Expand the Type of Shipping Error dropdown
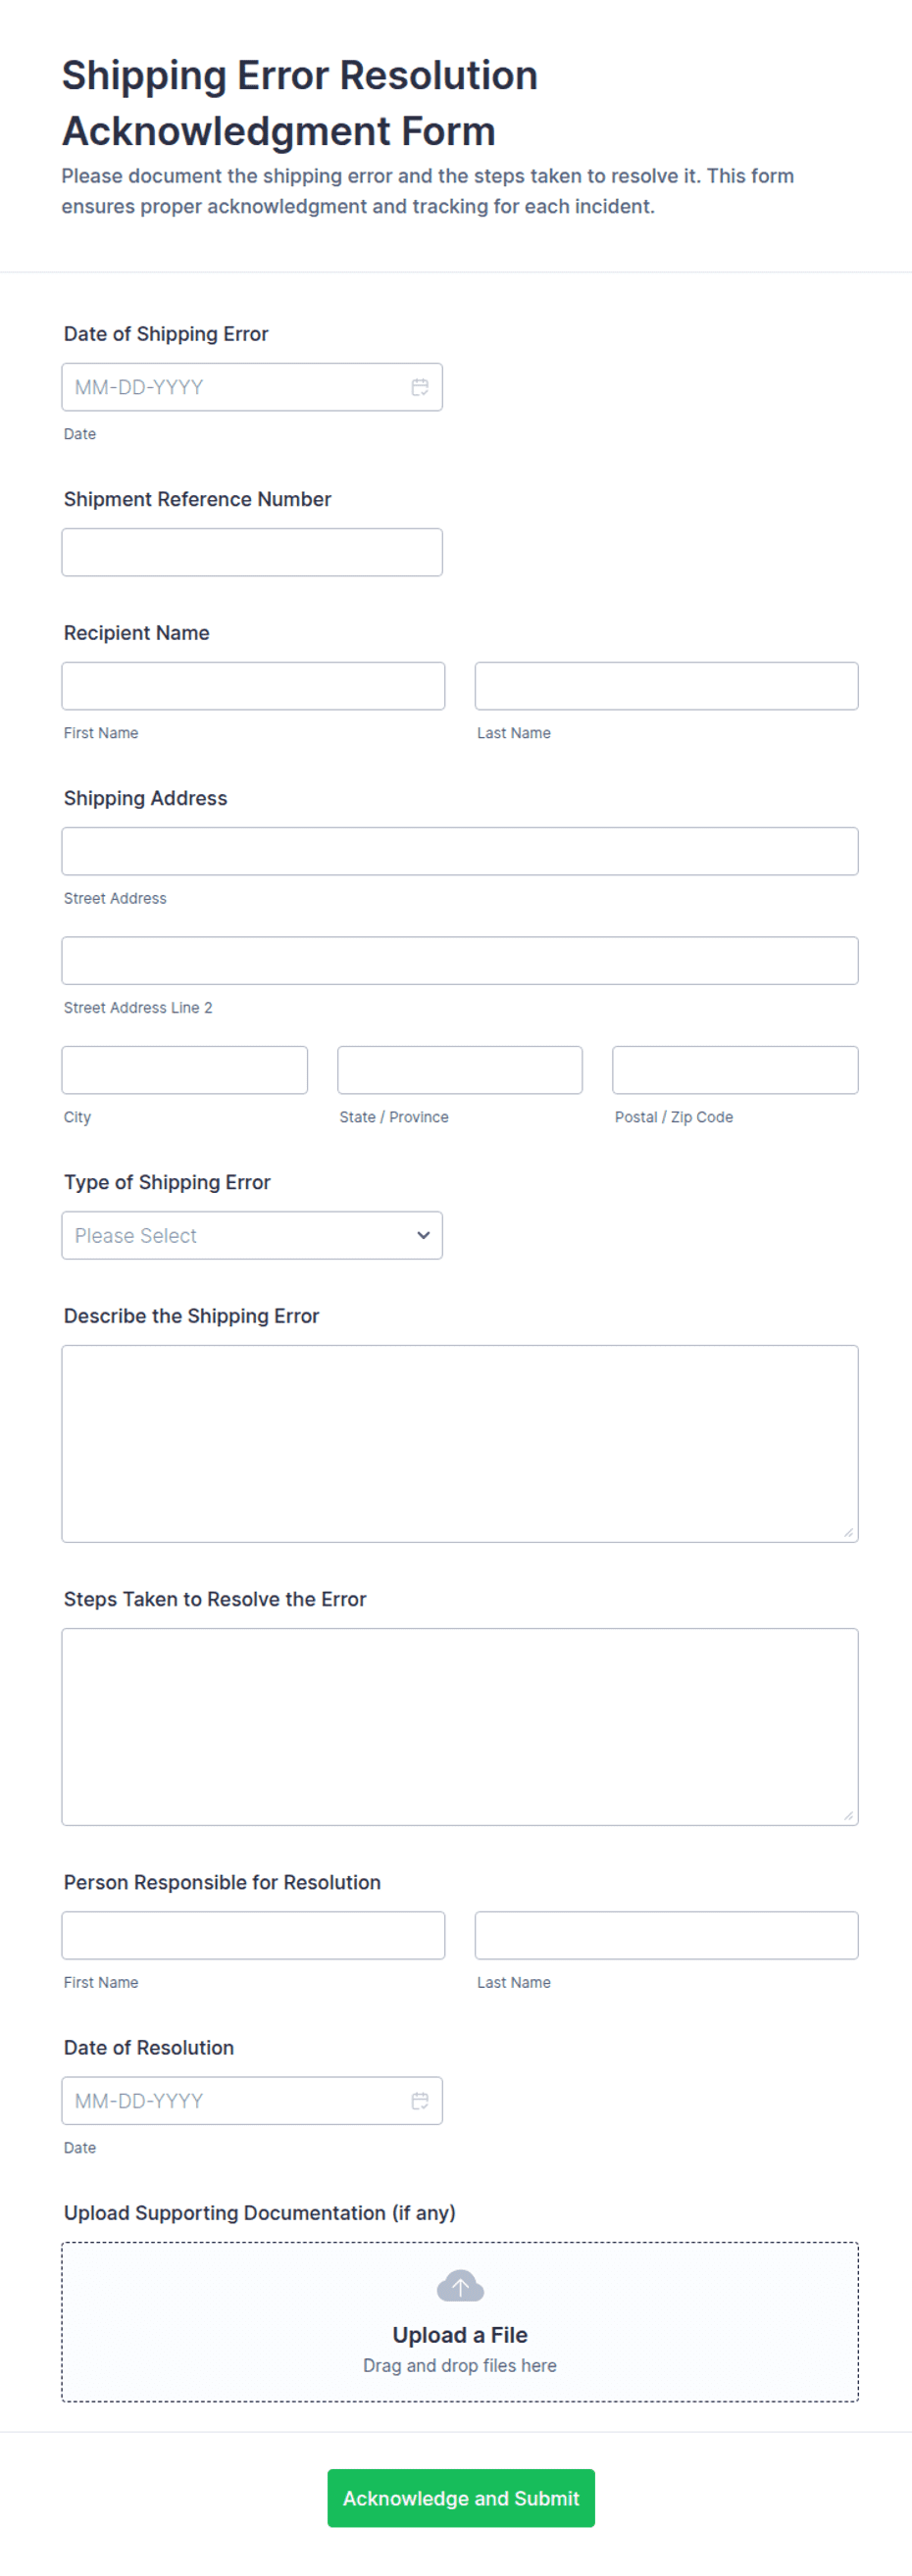This screenshot has height=2576, width=912. tap(252, 1235)
